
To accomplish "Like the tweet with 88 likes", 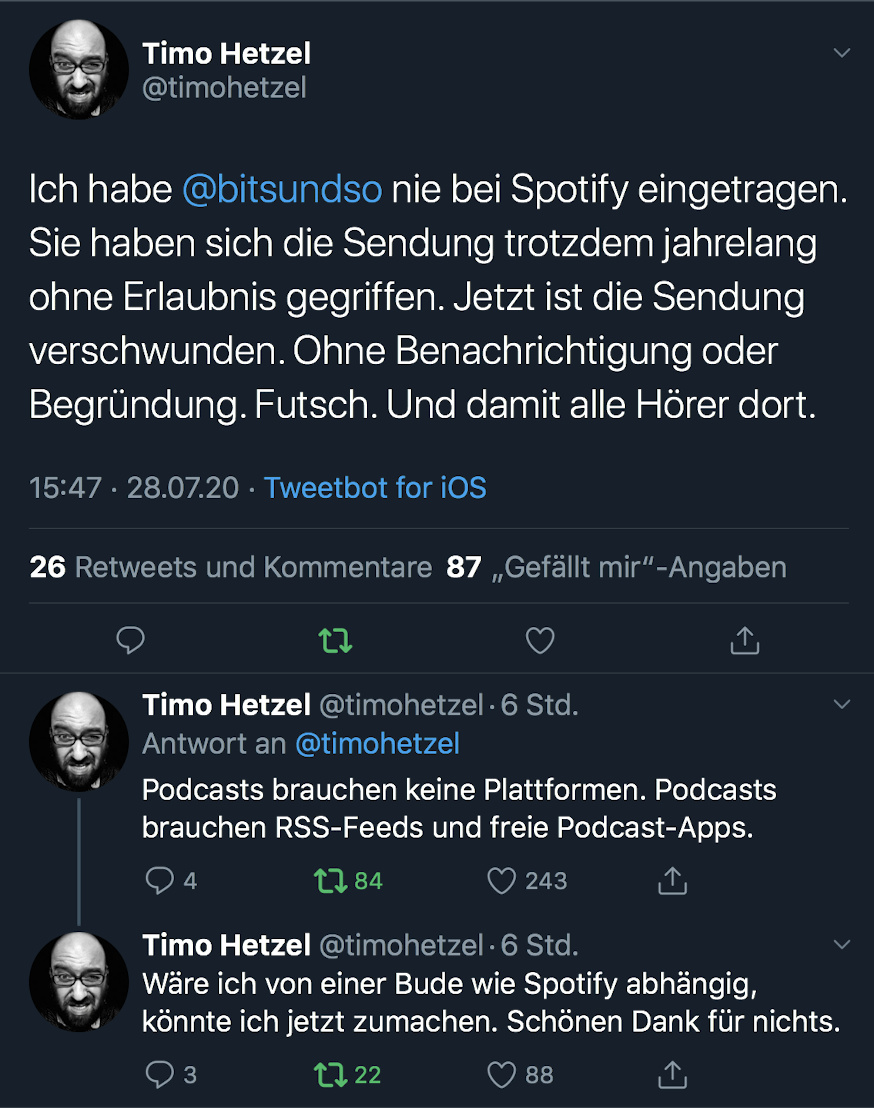I will (500, 1074).
